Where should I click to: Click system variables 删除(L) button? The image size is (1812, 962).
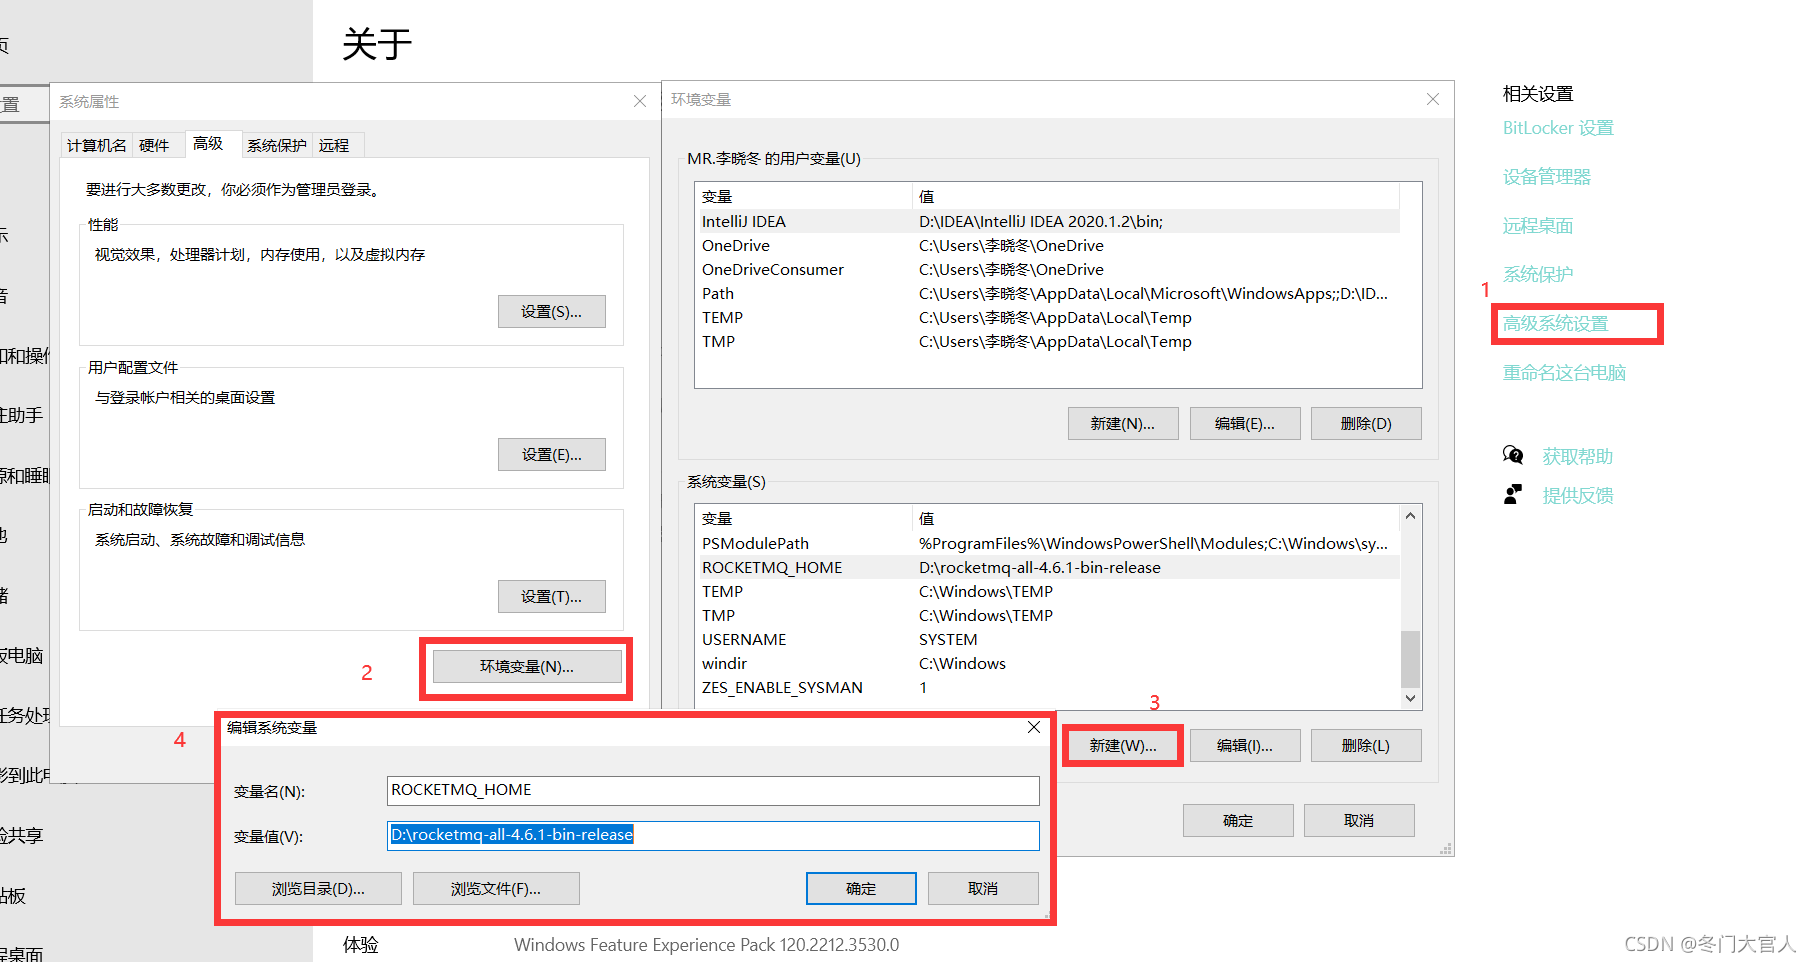pos(1366,746)
